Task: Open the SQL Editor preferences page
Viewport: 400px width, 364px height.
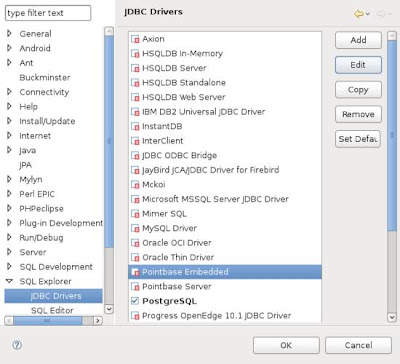Action: pos(52,310)
